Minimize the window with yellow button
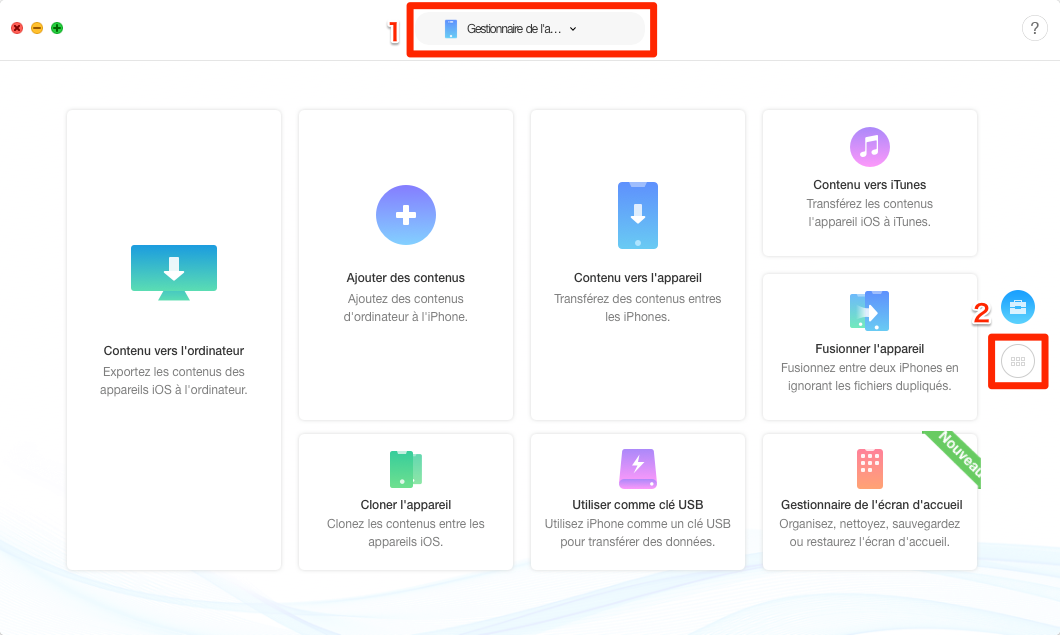This screenshot has width=1060, height=635. pos(37,28)
